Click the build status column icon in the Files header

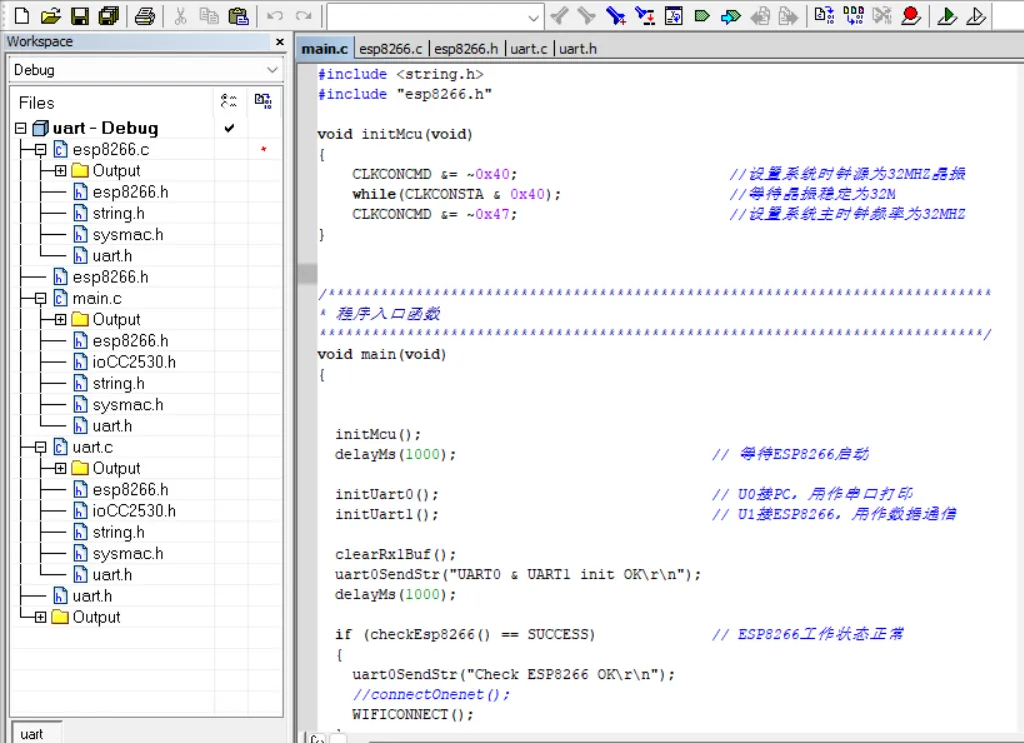pyautogui.click(x=263, y=101)
